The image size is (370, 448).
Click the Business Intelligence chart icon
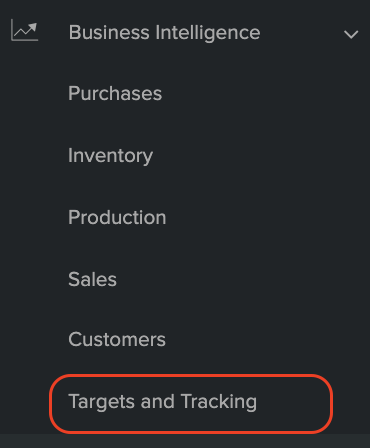24,30
